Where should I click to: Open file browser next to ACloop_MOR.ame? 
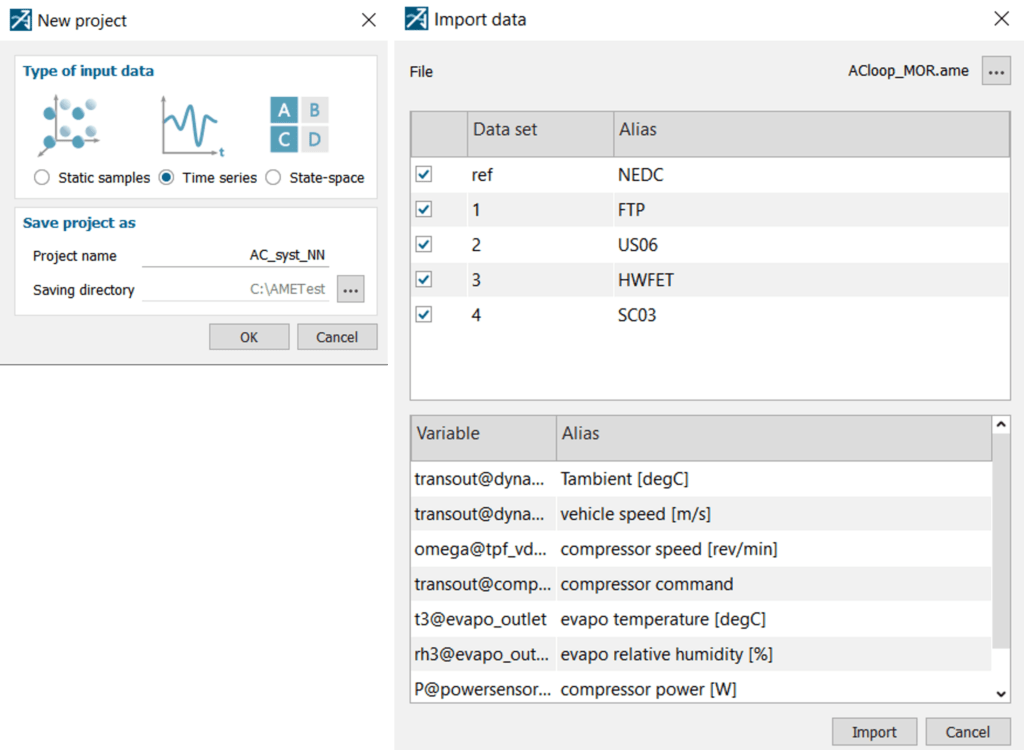[x=996, y=71]
